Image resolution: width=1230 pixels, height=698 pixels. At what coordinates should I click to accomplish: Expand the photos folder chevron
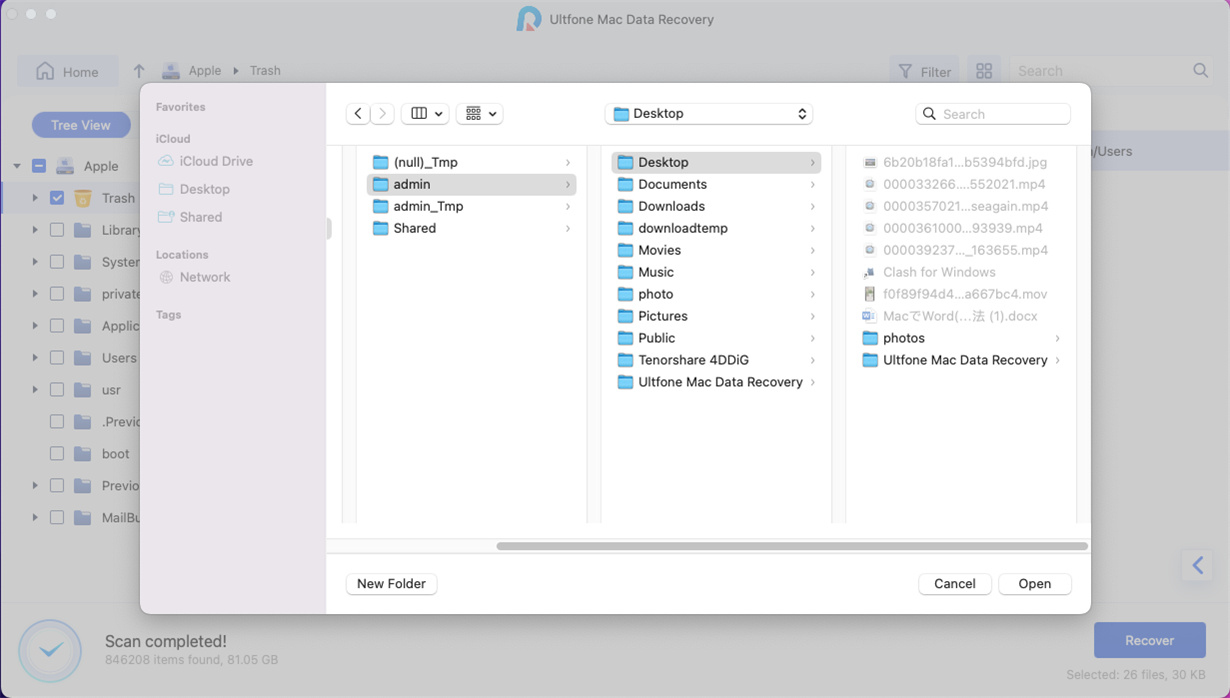(1058, 338)
